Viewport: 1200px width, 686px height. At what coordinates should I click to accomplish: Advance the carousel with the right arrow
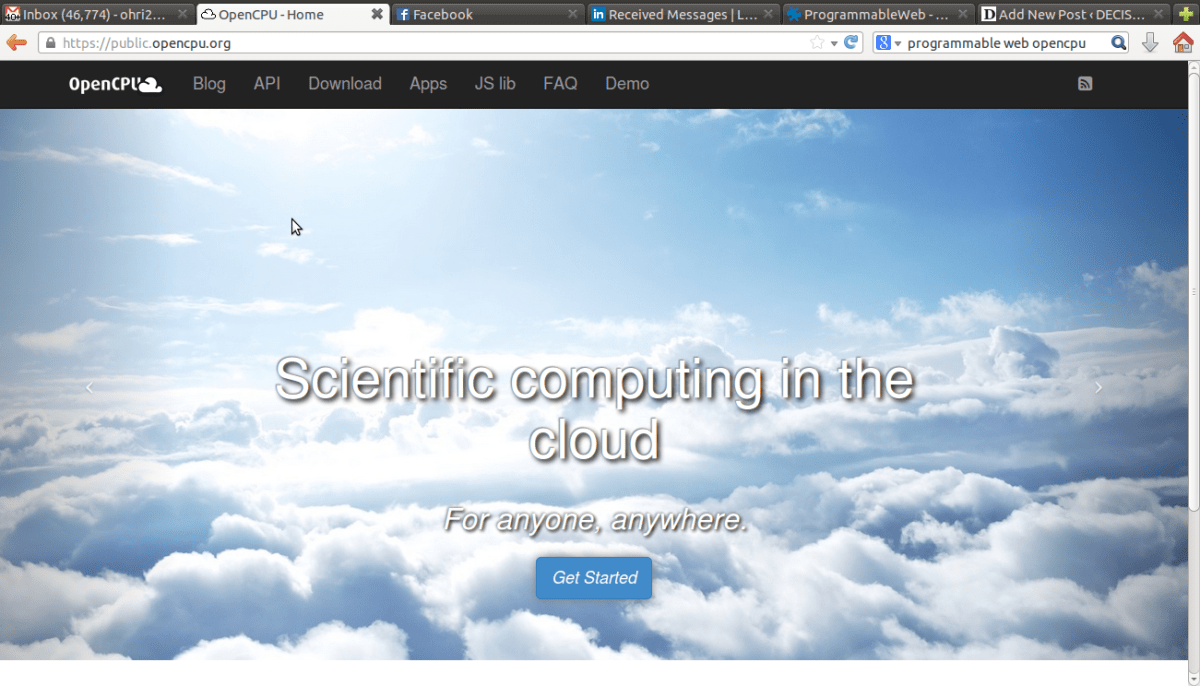1098,387
